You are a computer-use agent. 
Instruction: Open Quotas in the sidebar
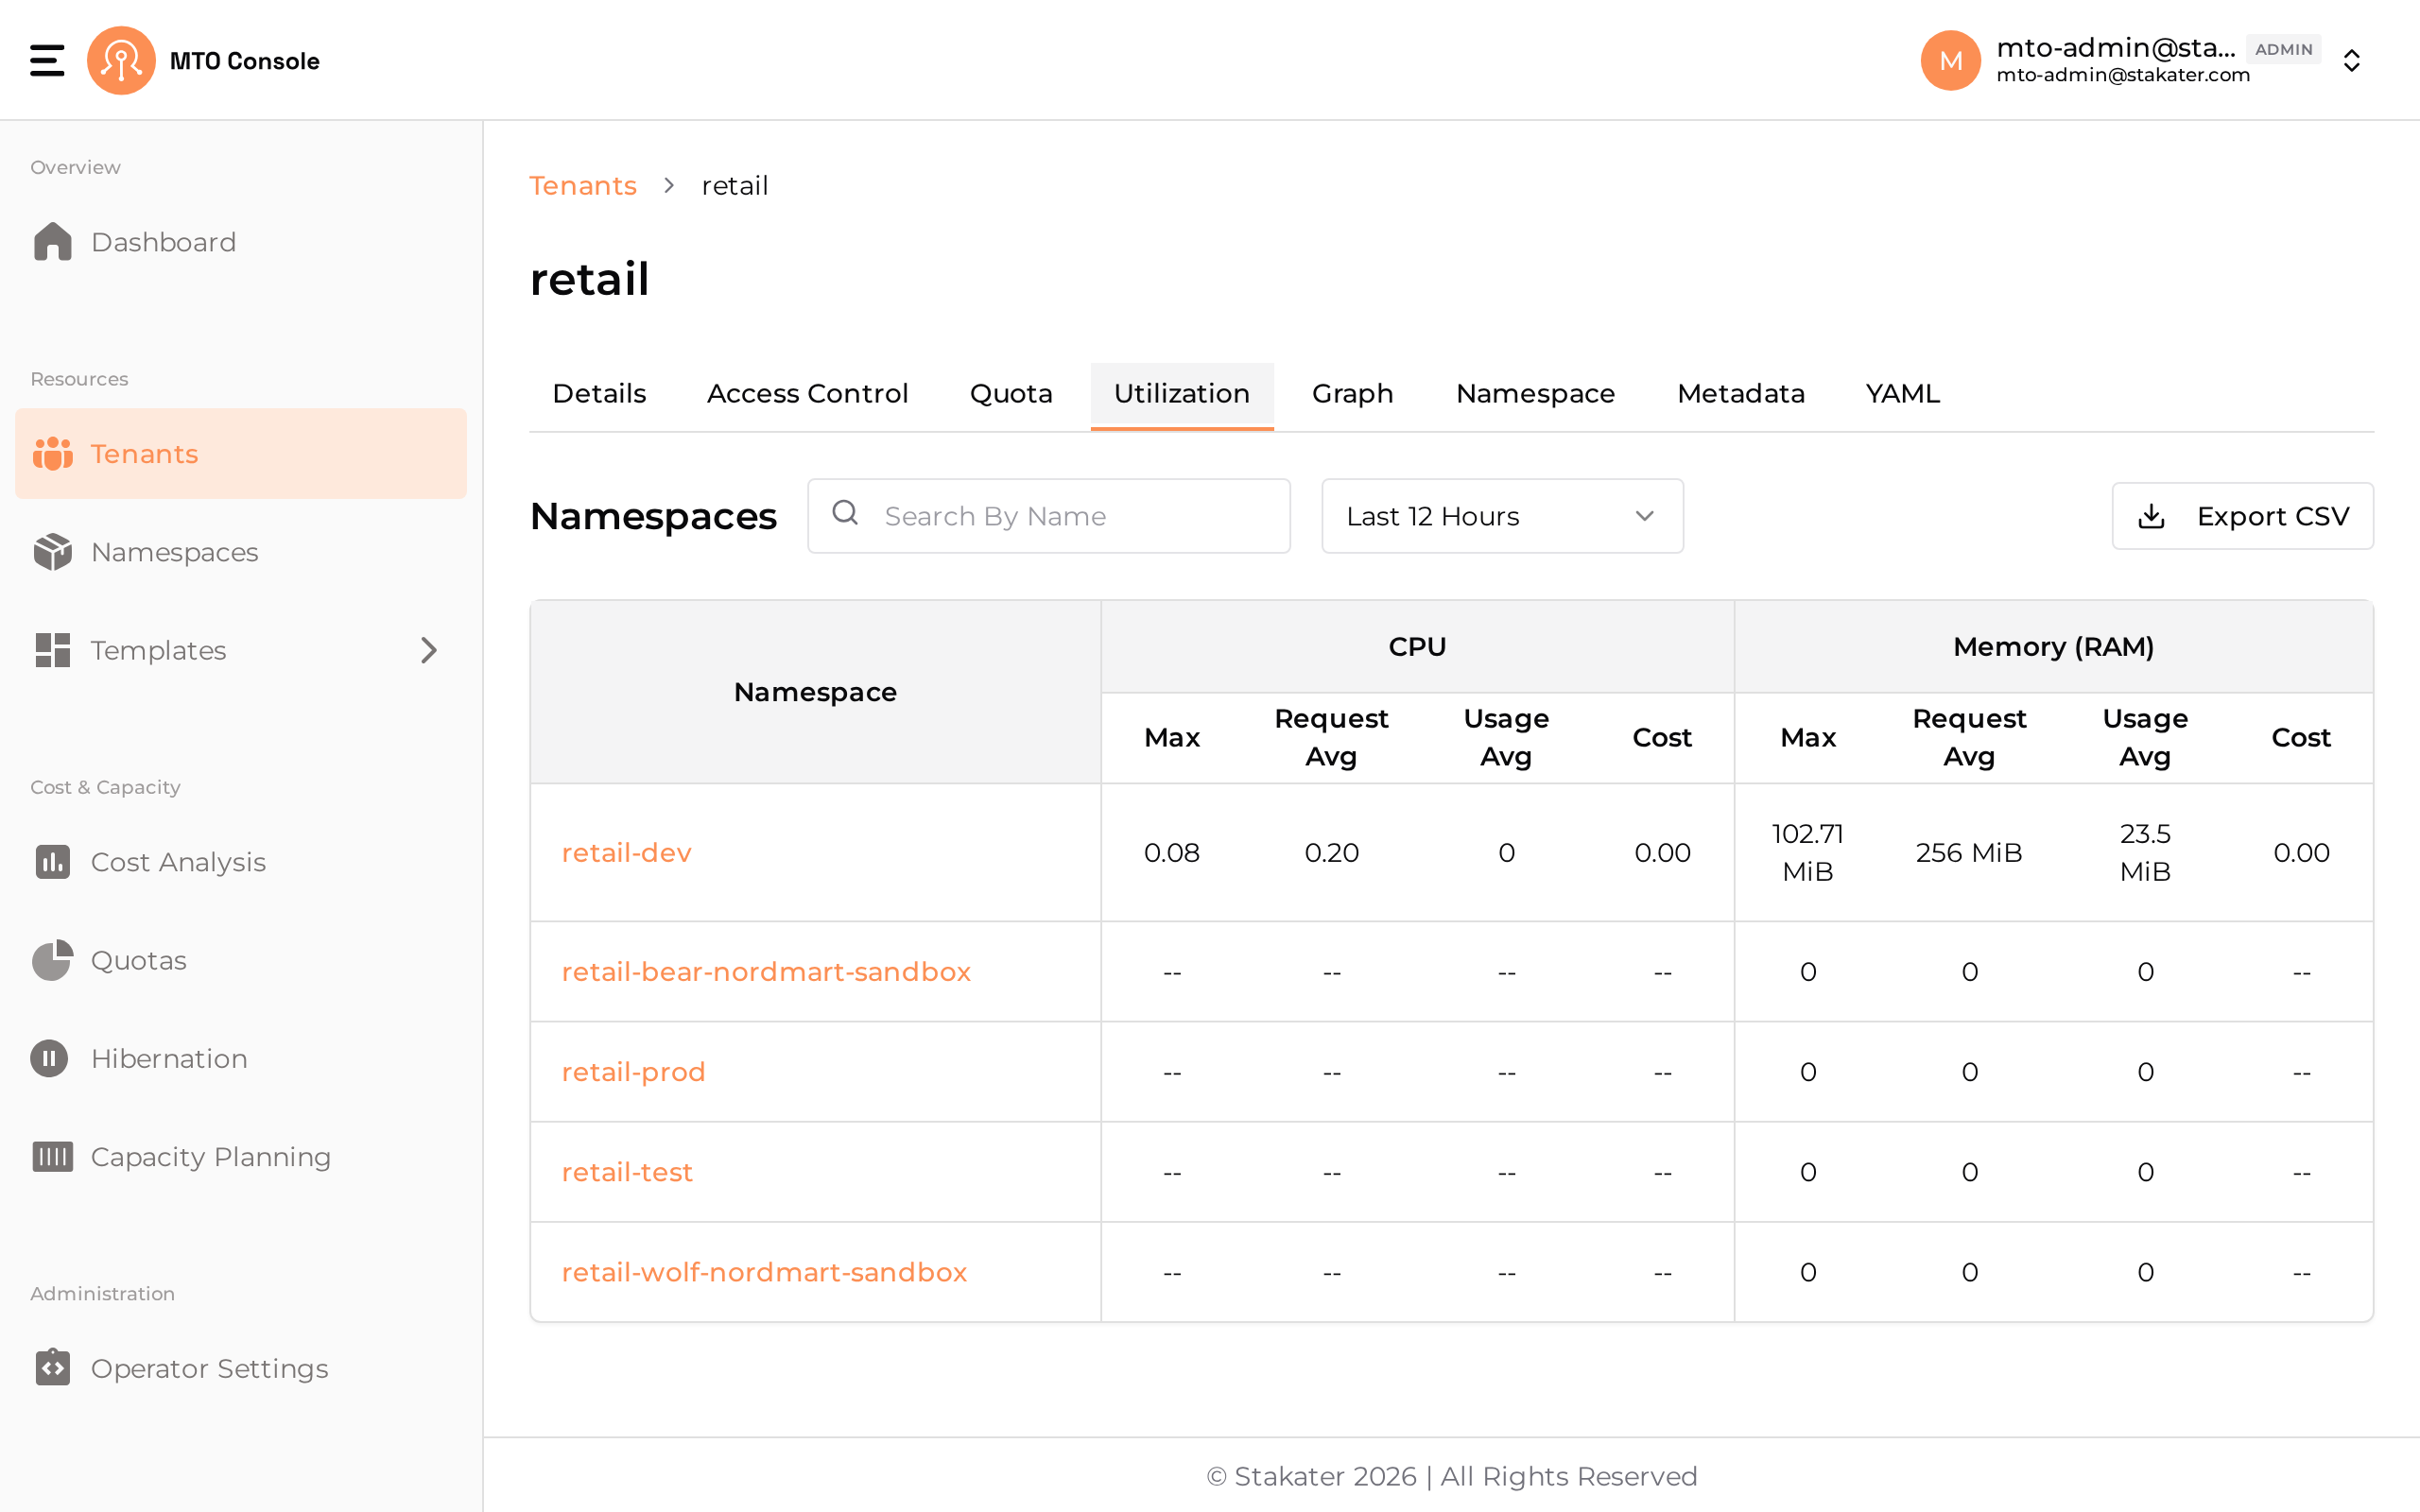tap(241, 960)
